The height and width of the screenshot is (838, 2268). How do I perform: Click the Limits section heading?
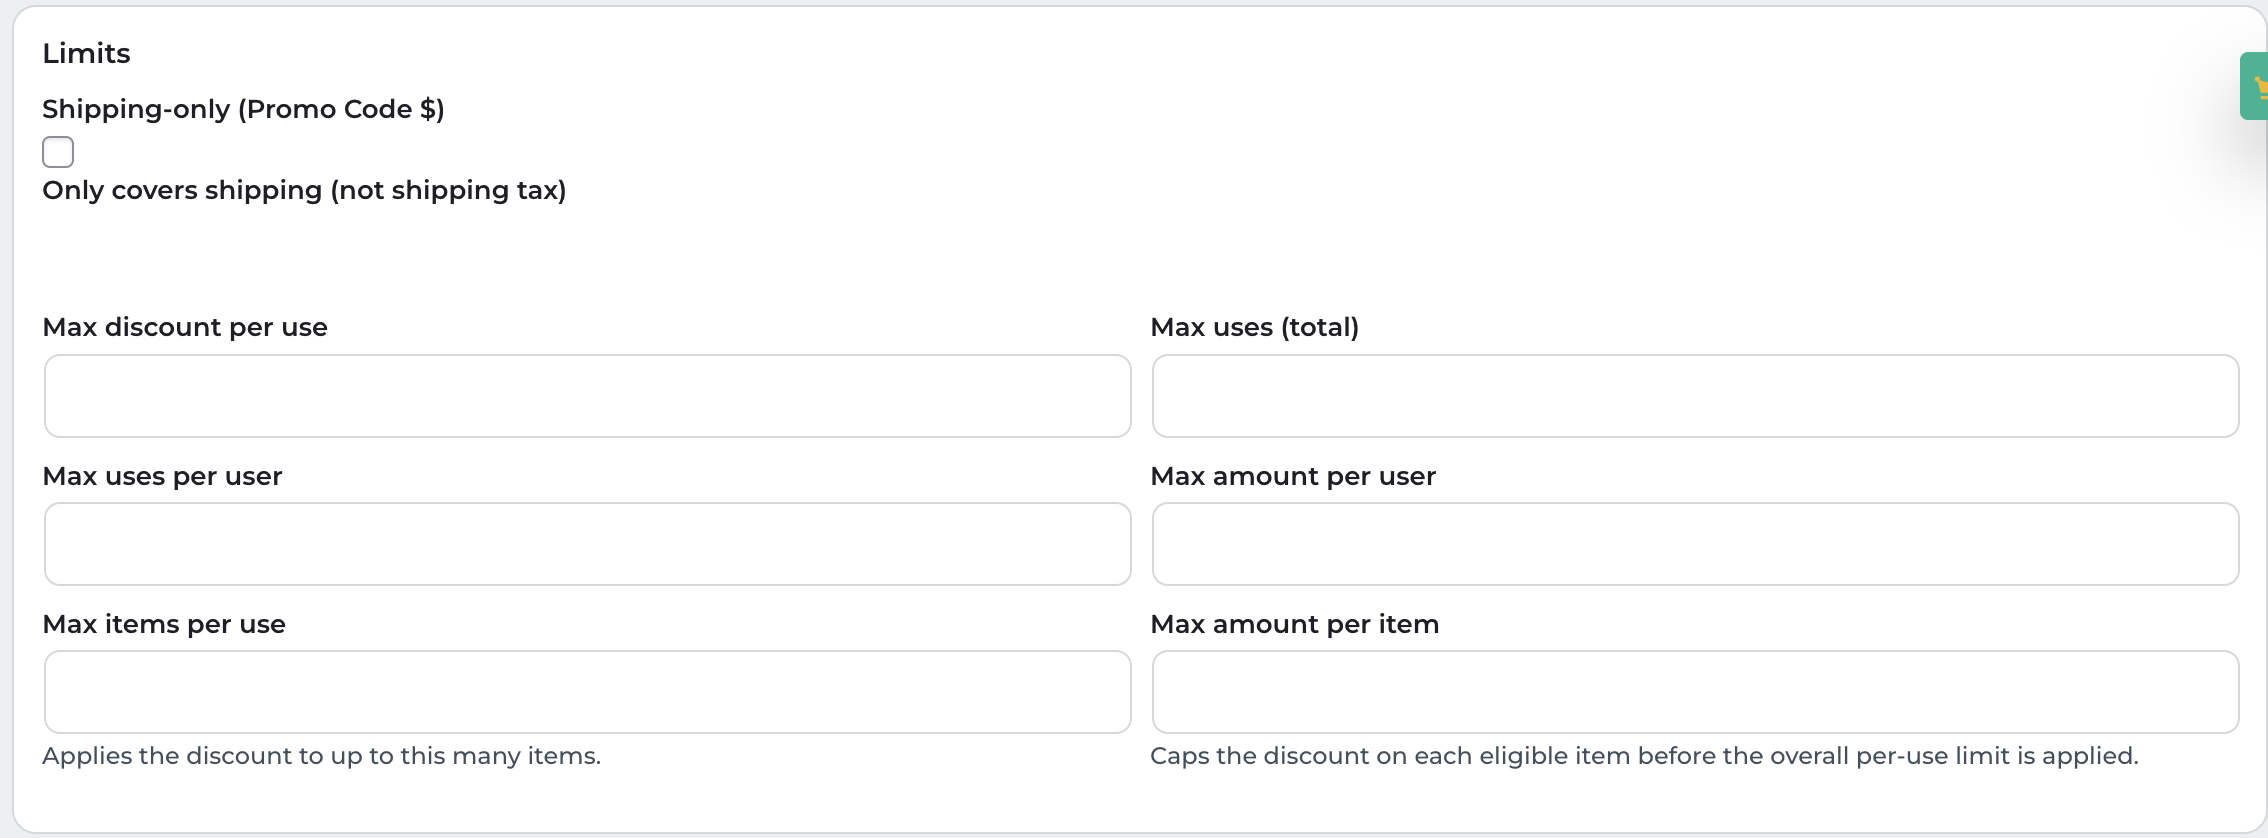(x=86, y=53)
